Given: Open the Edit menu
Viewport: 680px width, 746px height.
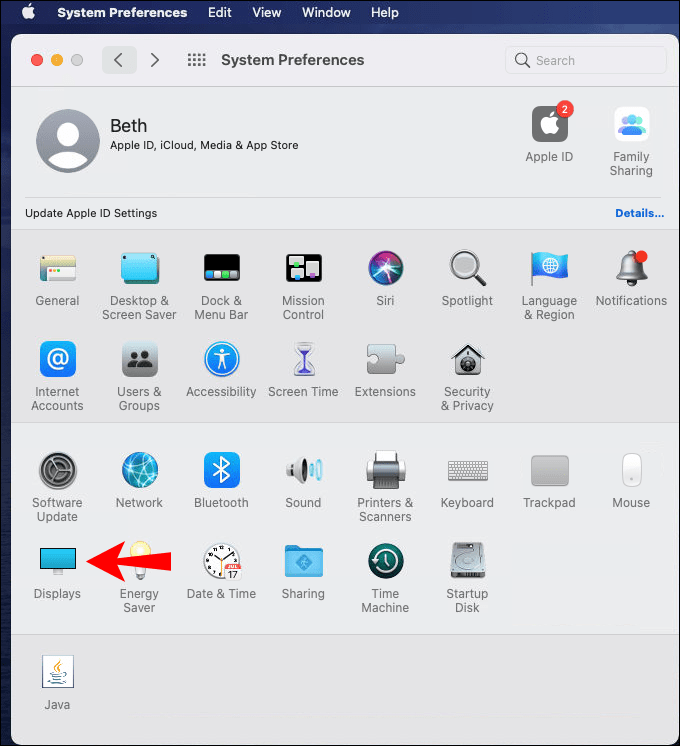Looking at the screenshot, I should [220, 12].
